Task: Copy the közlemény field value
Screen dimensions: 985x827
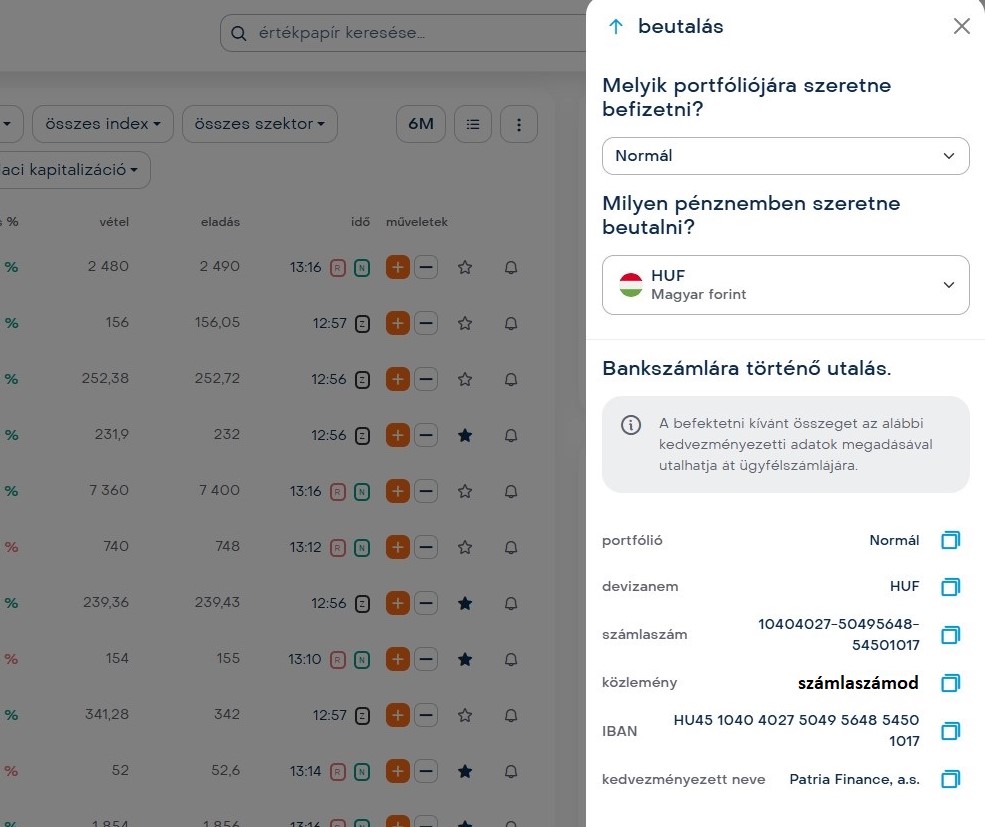Action: (x=950, y=683)
